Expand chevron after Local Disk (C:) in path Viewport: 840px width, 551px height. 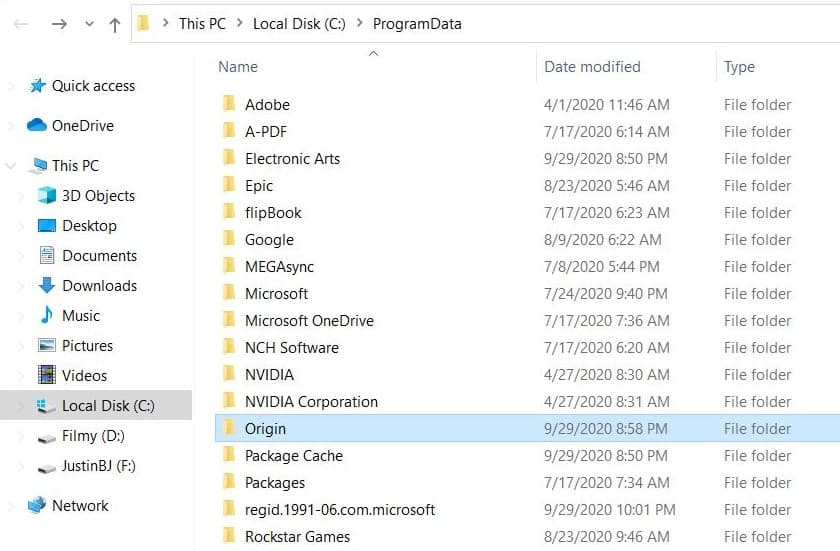pyautogui.click(x=360, y=23)
